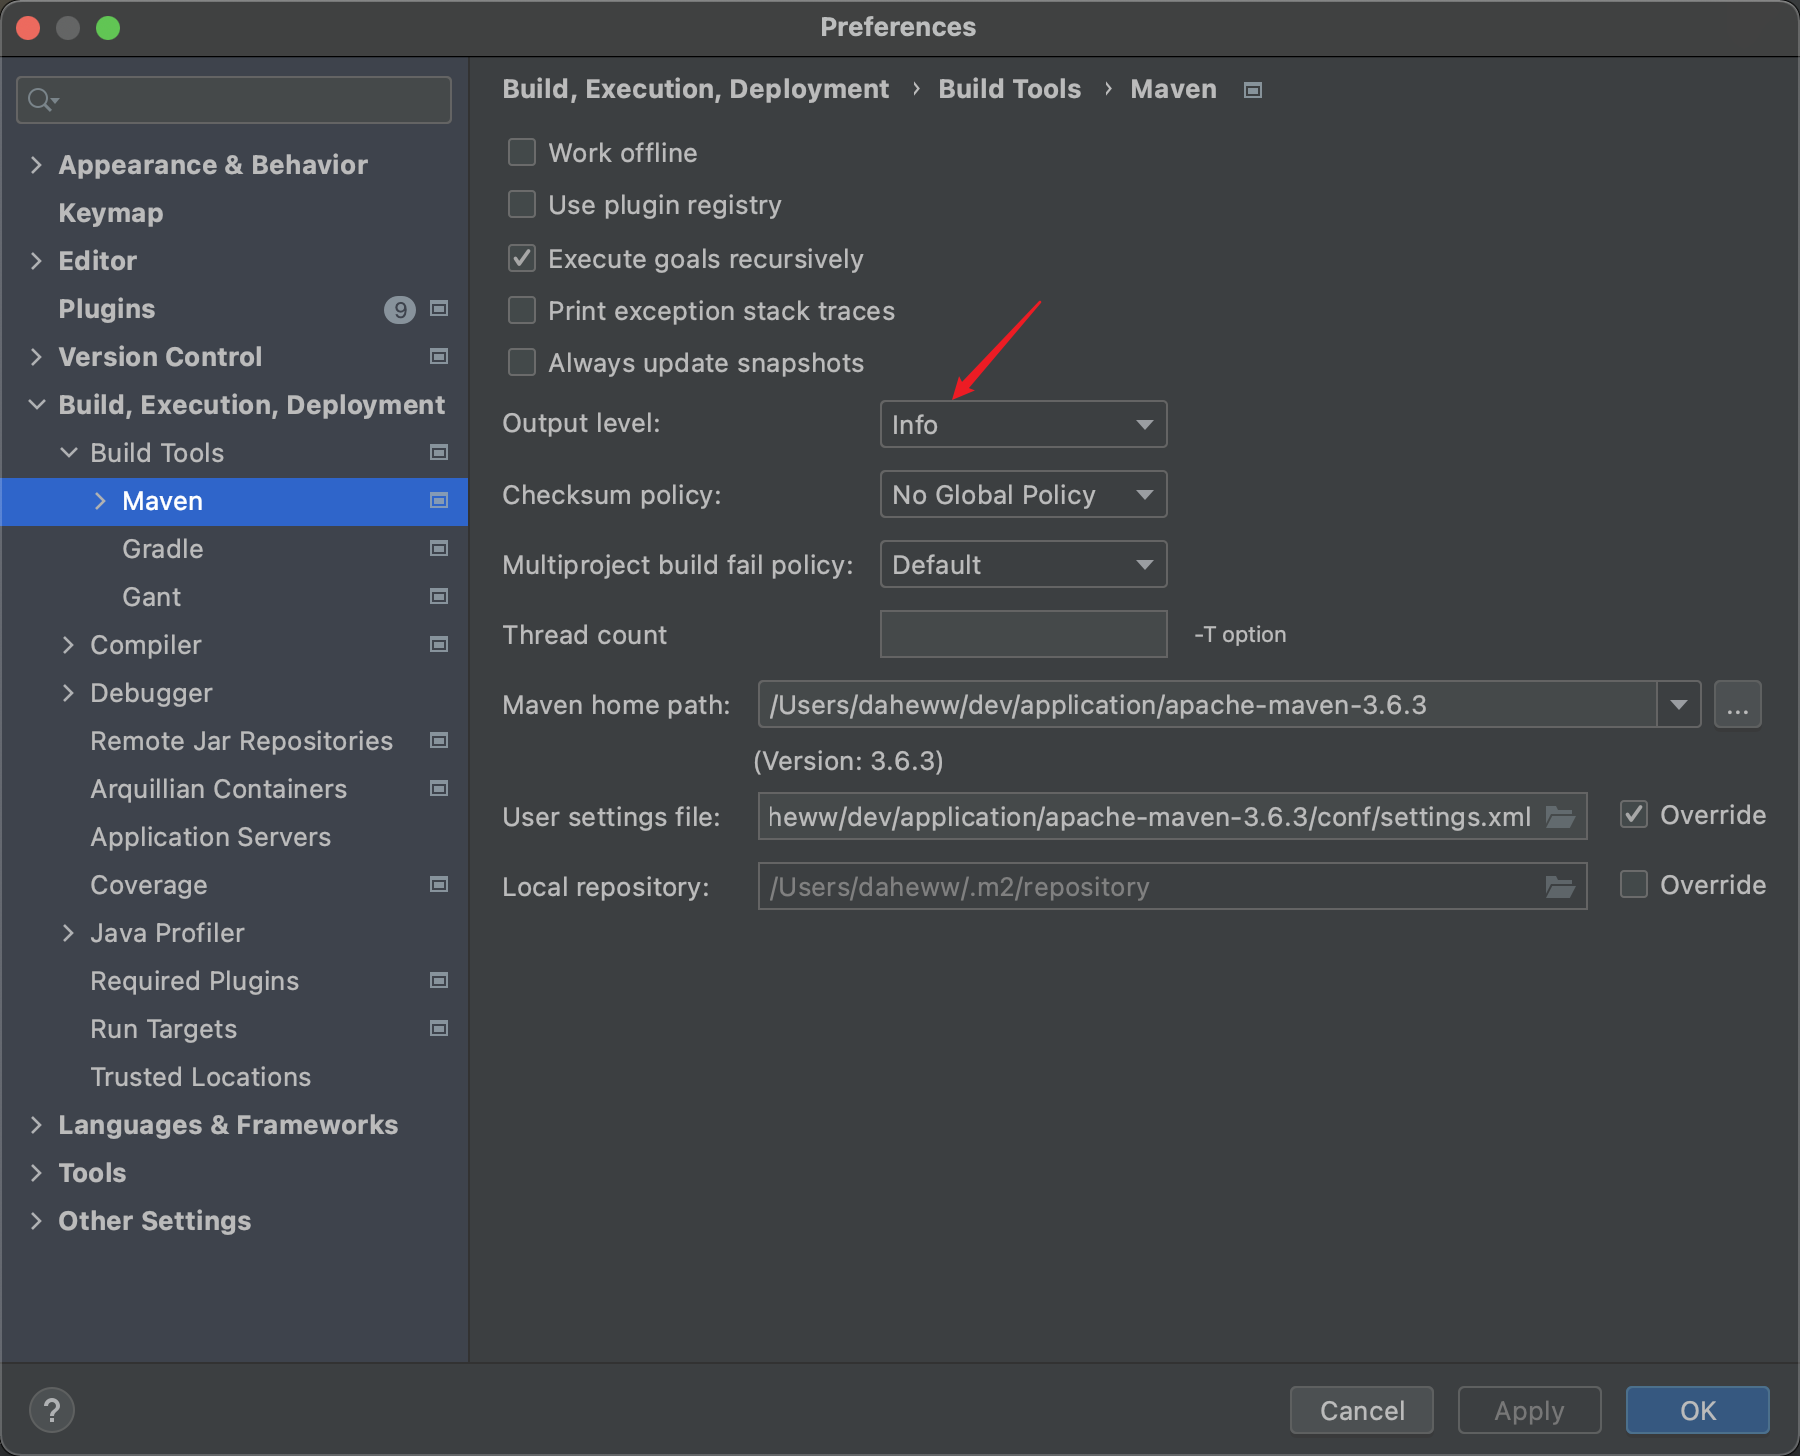The height and width of the screenshot is (1456, 1800).
Task: Expand the Debugger node
Action: coord(69,693)
